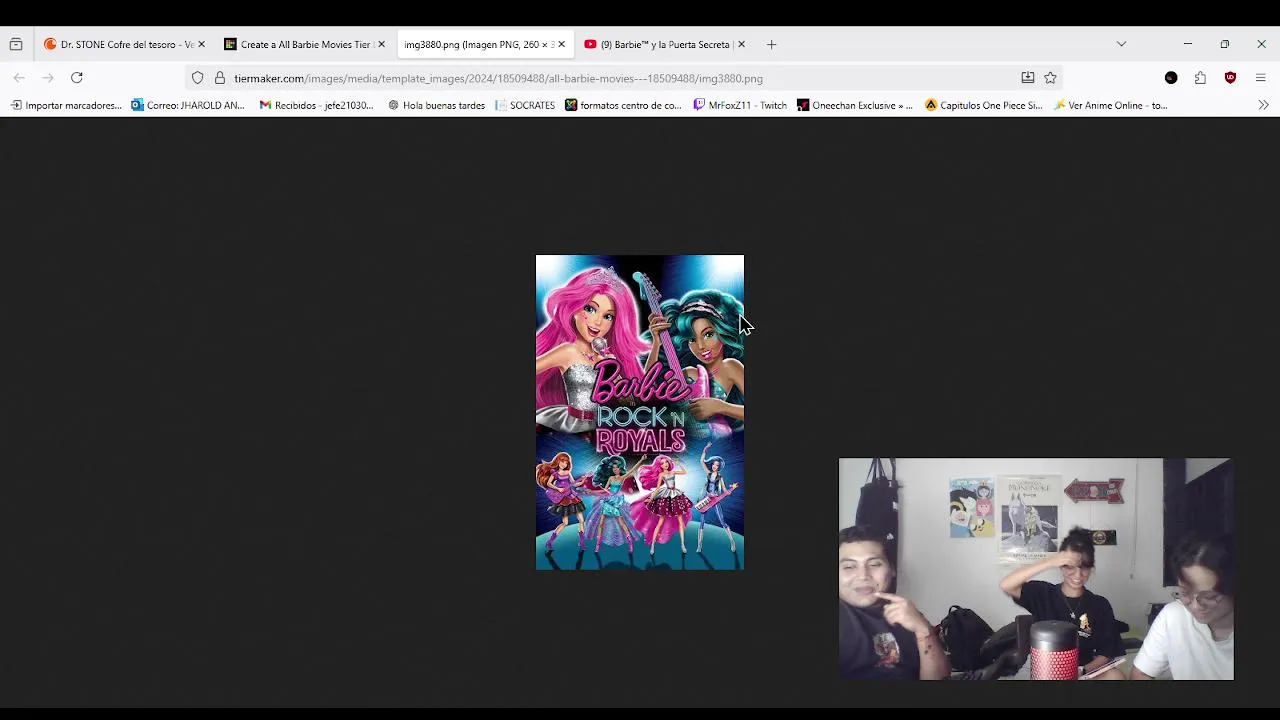Open the tracking protection shield panel
Image resolution: width=1280 pixels, height=720 pixels.
coord(197,78)
